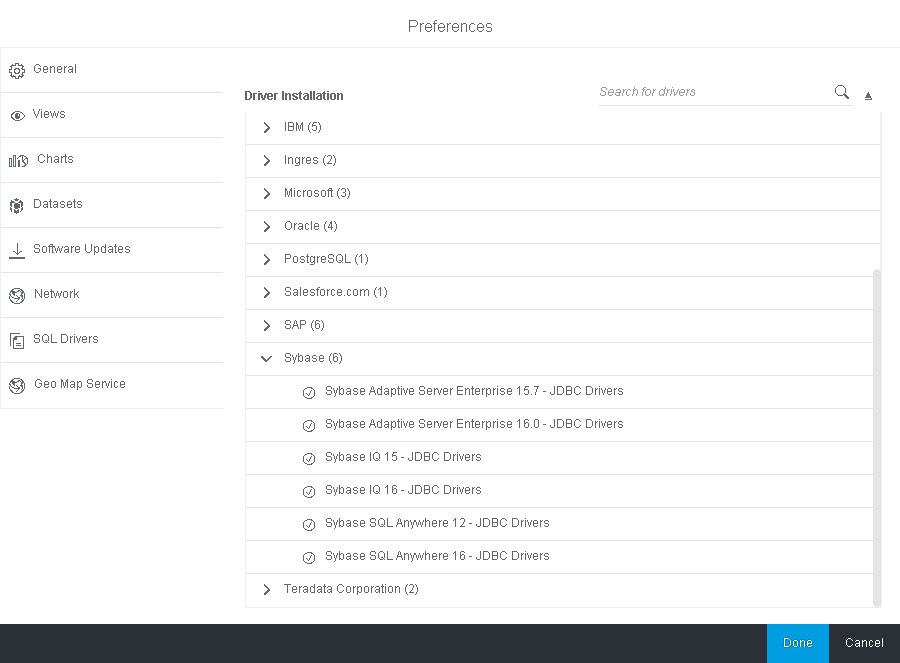
Task: Click the Cancel button
Action: pyautogui.click(x=864, y=643)
